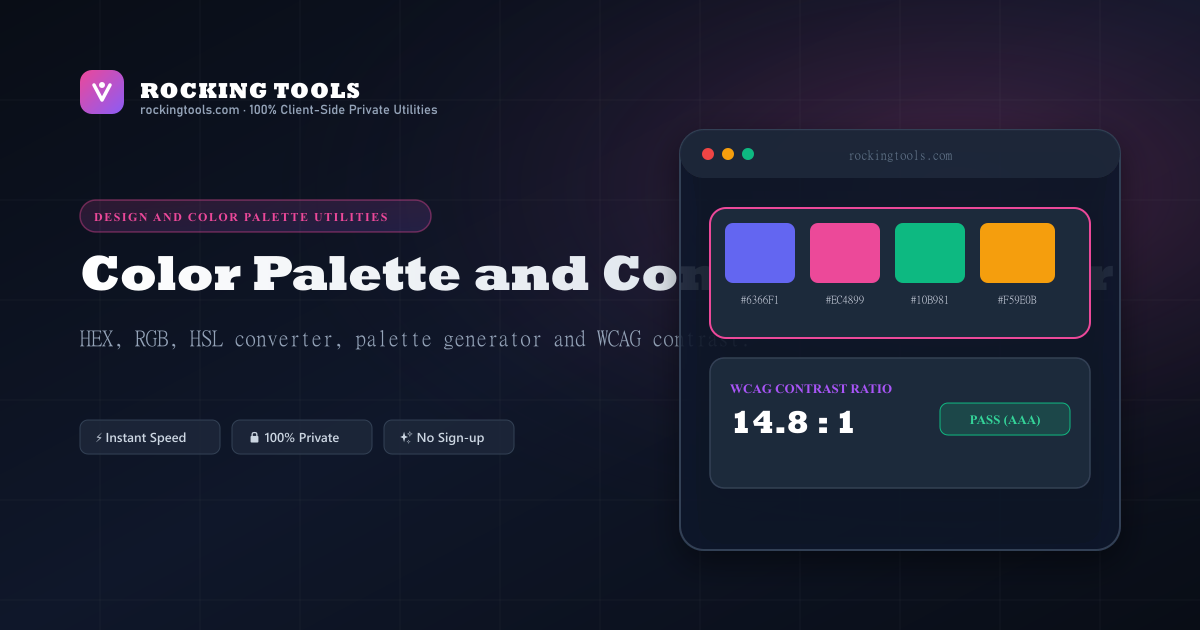Click the #EC4899 hex label
Screen dimensions: 1200x630
click(x=845, y=300)
